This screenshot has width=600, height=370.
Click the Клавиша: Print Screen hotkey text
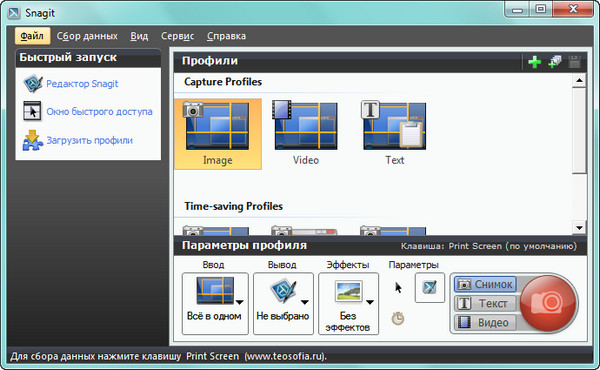click(x=489, y=246)
